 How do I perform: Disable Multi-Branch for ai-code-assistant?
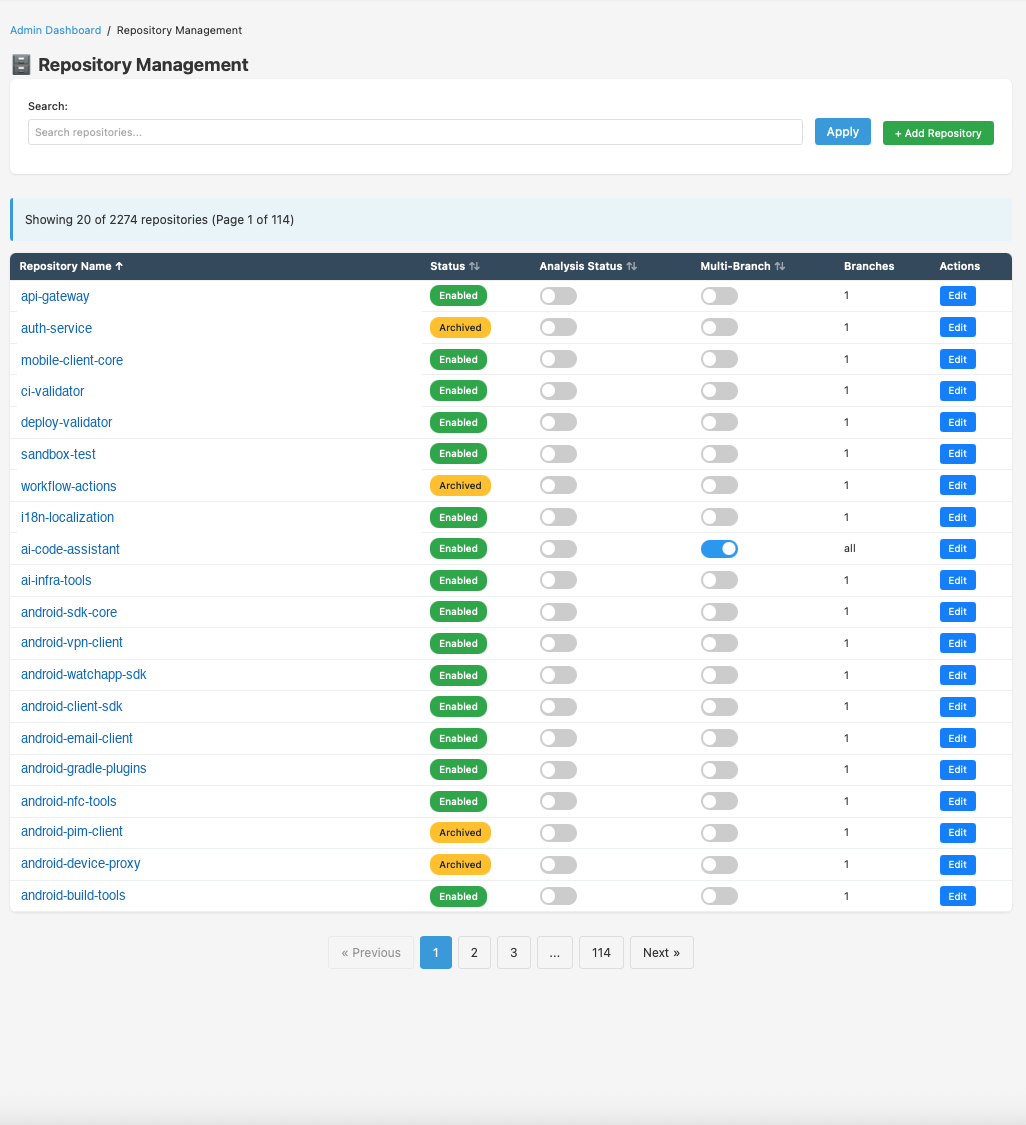pyautogui.click(x=719, y=549)
